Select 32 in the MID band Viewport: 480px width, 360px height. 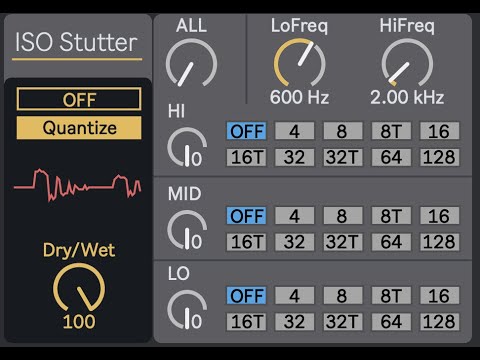(x=294, y=242)
